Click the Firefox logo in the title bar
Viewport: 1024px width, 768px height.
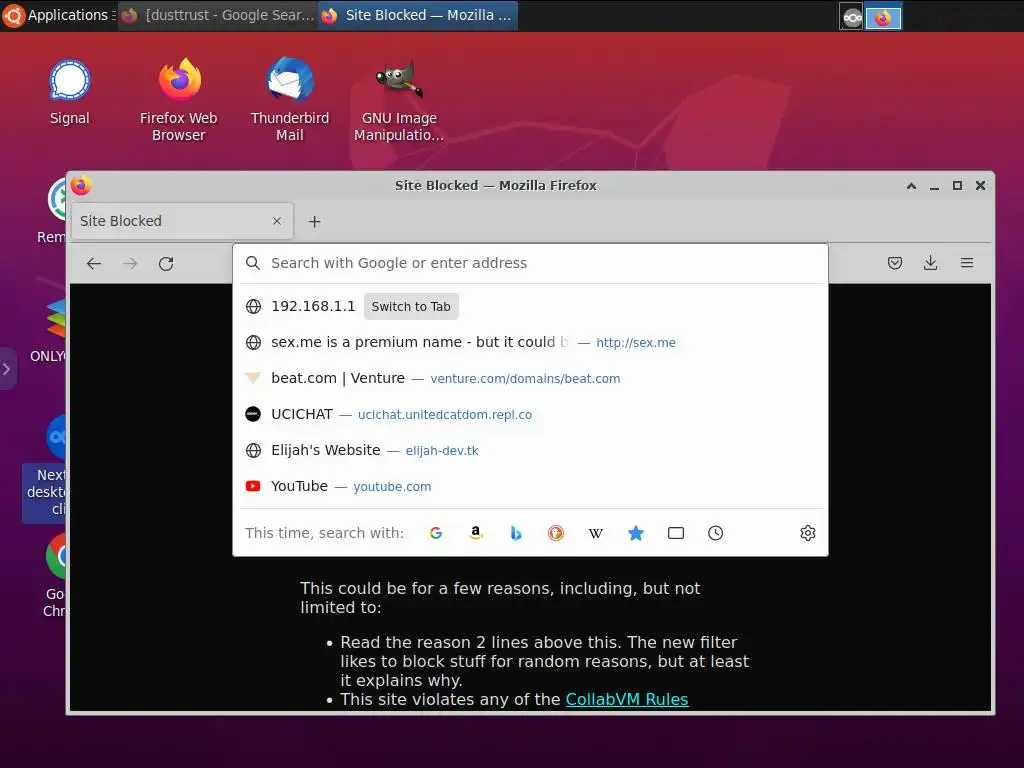pyautogui.click(x=81, y=185)
